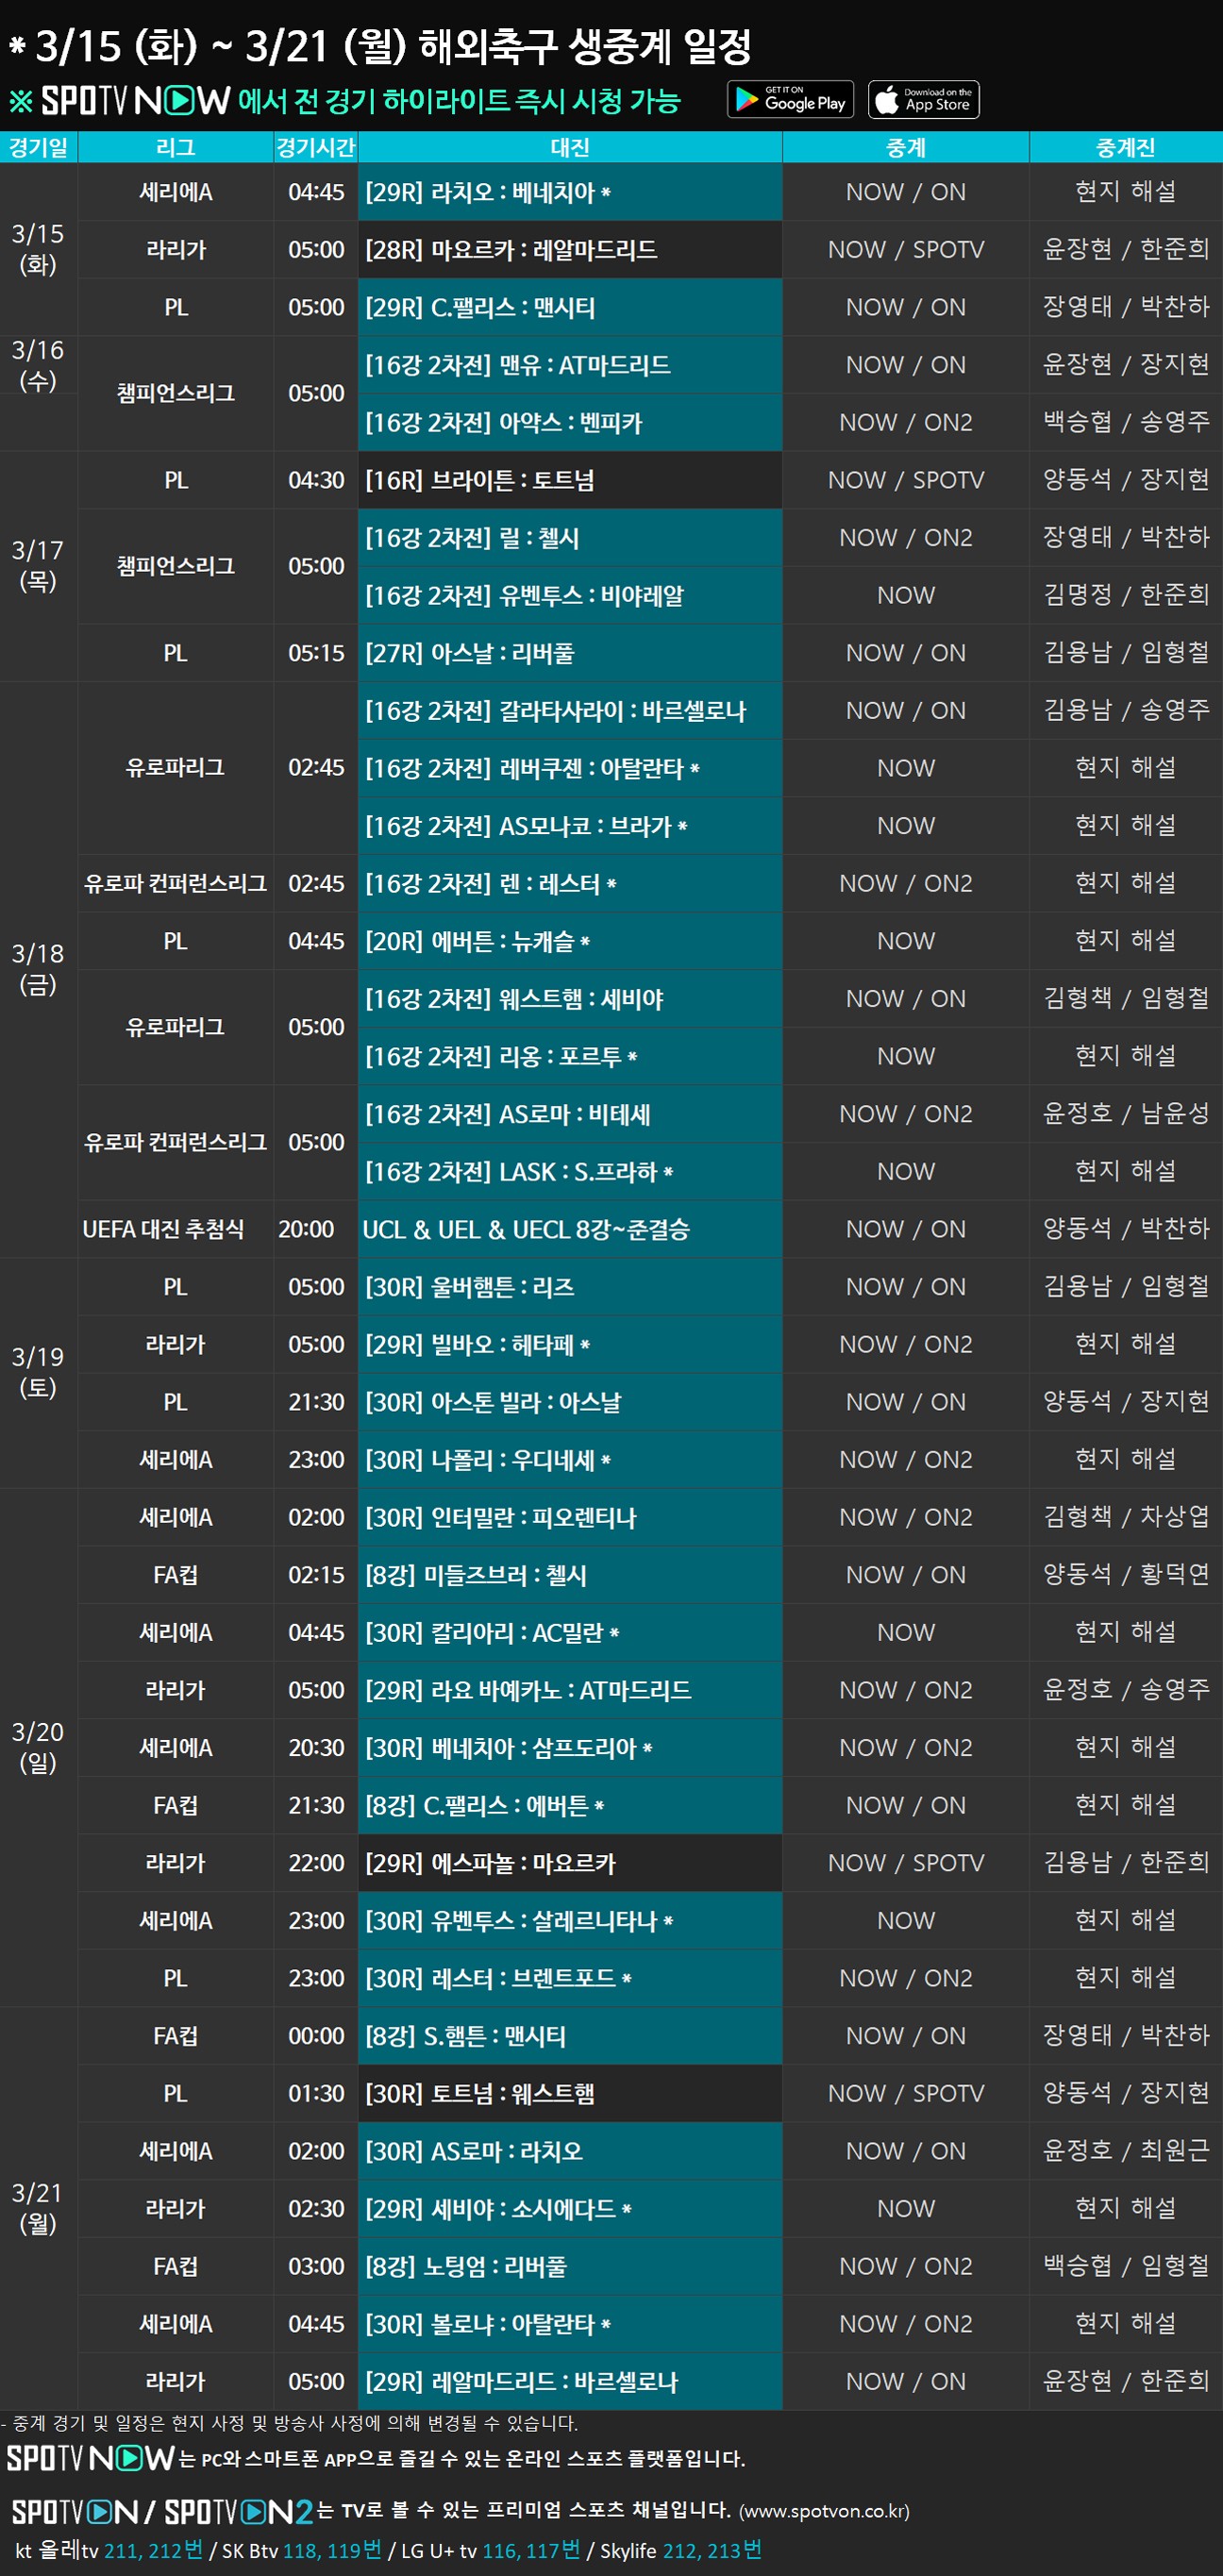Select the 아스톤 빌라 : 아스날 match
The image size is (1223, 2576).
tap(570, 1403)
